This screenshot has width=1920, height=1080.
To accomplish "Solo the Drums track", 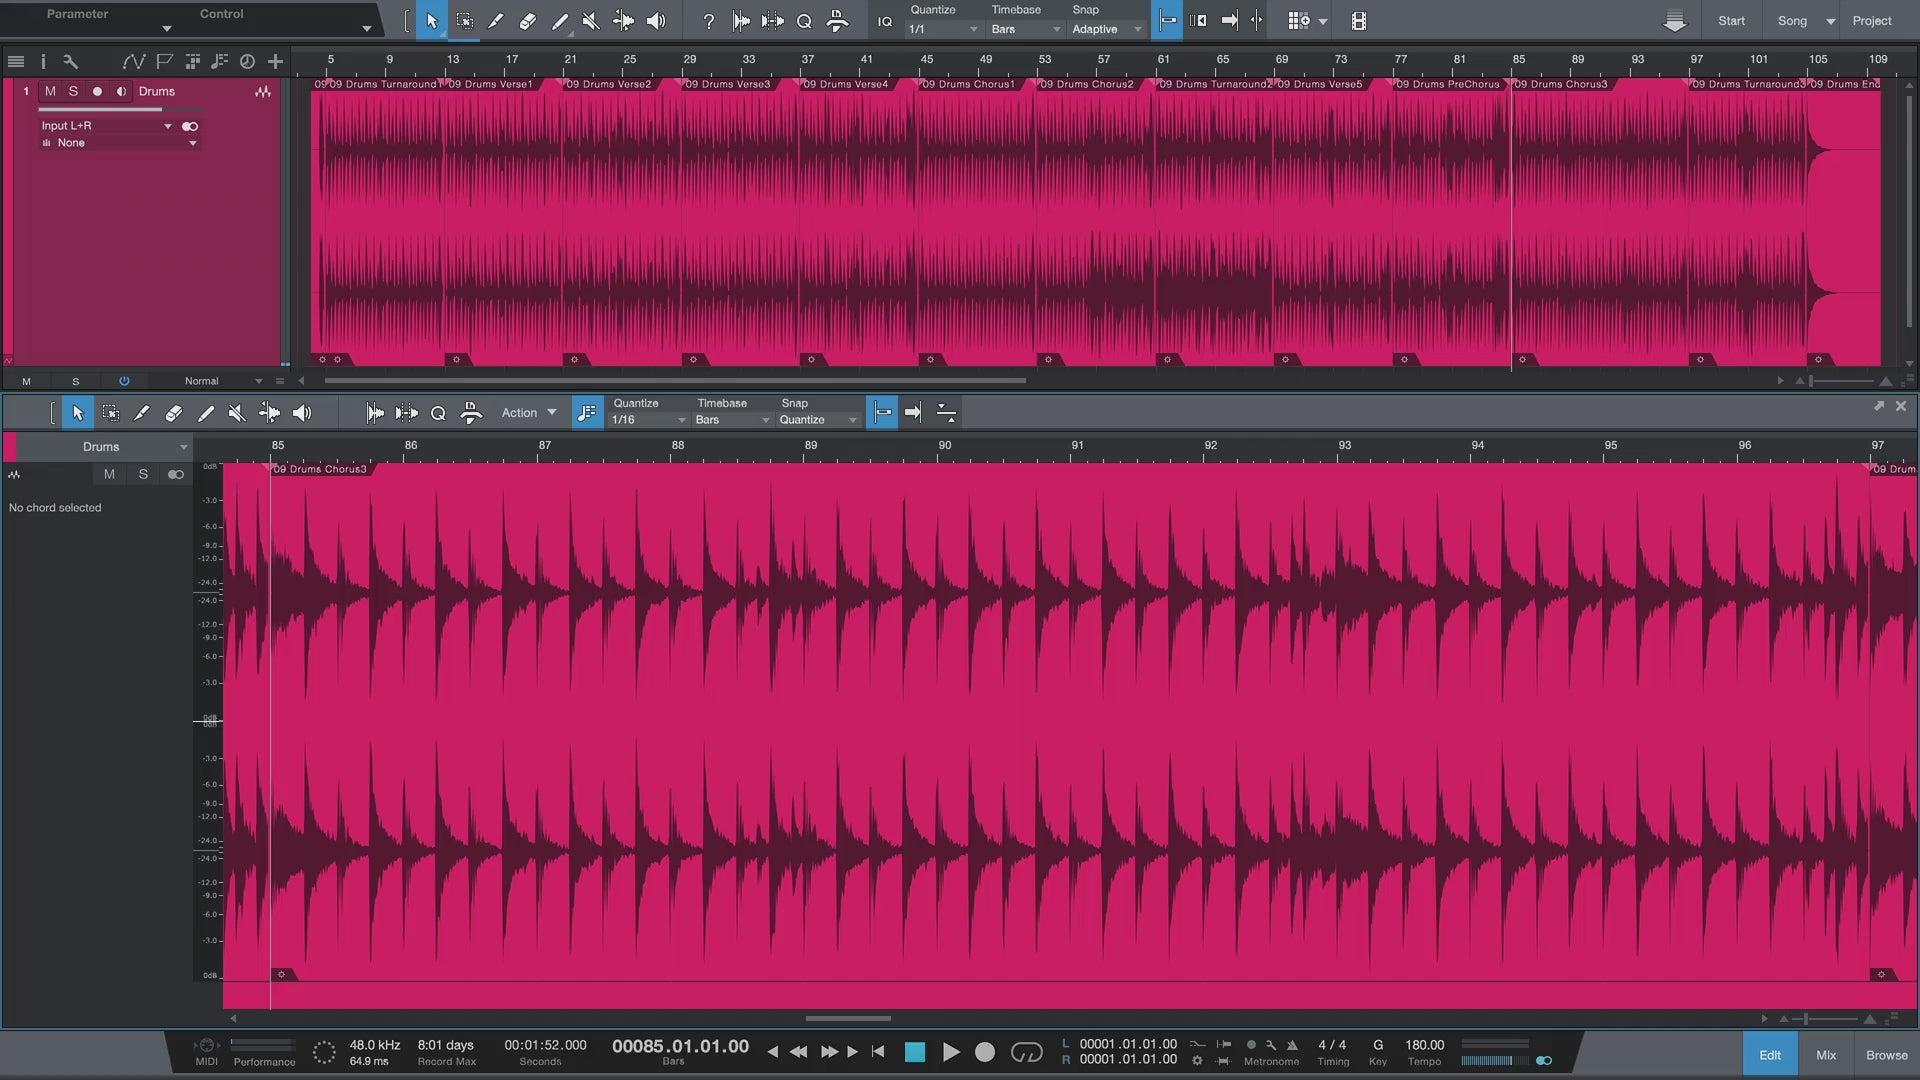I will (73, 91).
